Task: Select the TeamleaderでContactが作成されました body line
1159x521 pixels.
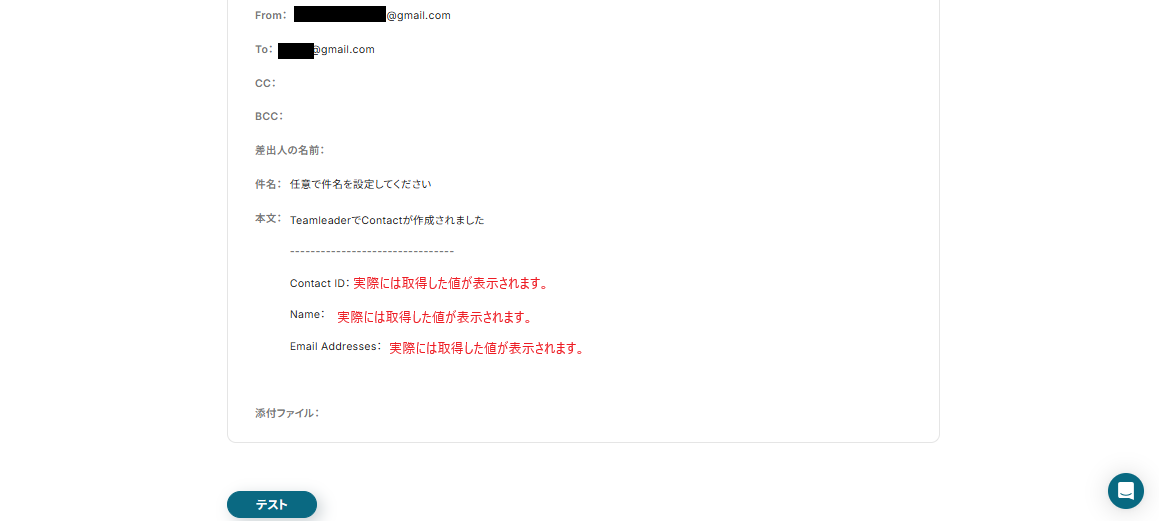Action: click(x=387, y=220)
